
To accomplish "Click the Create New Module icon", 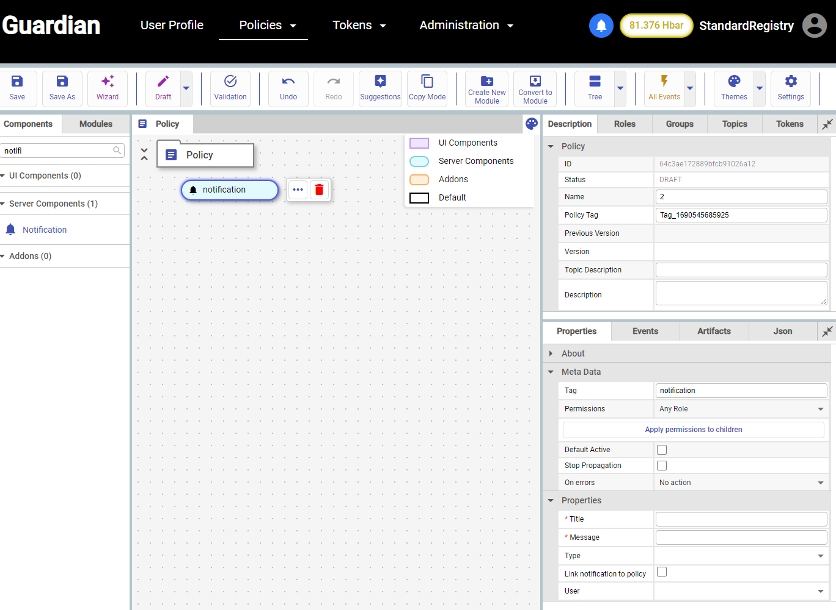I will click(486, 87).
